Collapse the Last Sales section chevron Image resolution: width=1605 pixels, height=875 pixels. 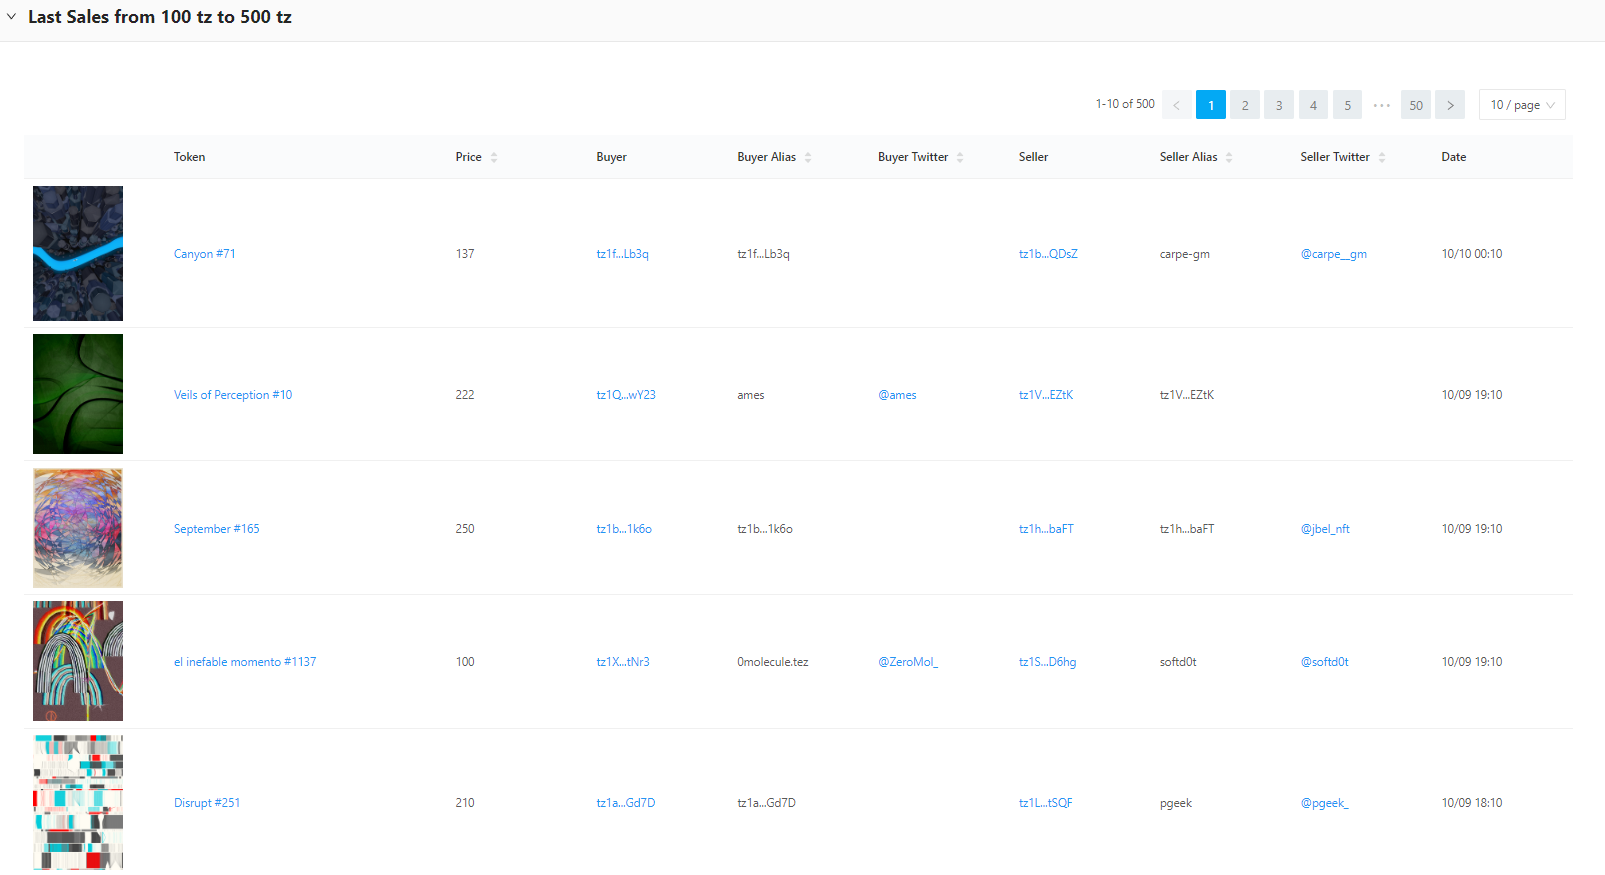[12, 17]
